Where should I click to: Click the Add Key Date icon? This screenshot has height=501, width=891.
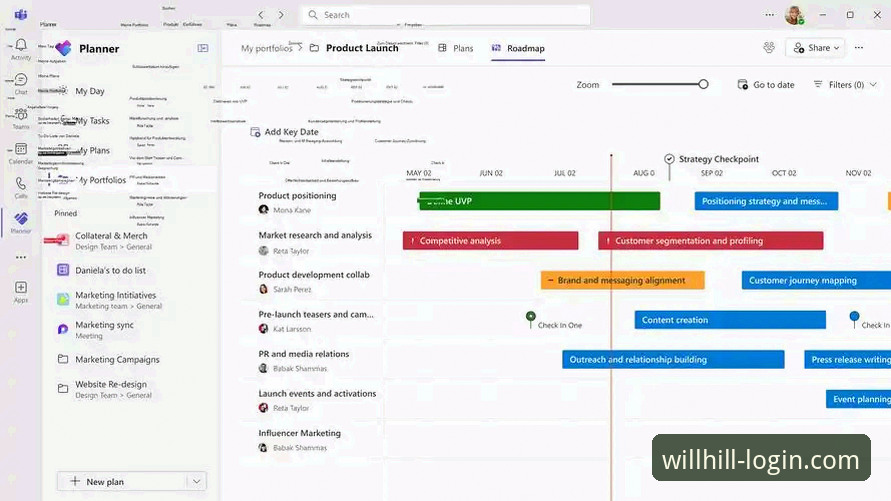pyautogui.click(x=255, y=132)
